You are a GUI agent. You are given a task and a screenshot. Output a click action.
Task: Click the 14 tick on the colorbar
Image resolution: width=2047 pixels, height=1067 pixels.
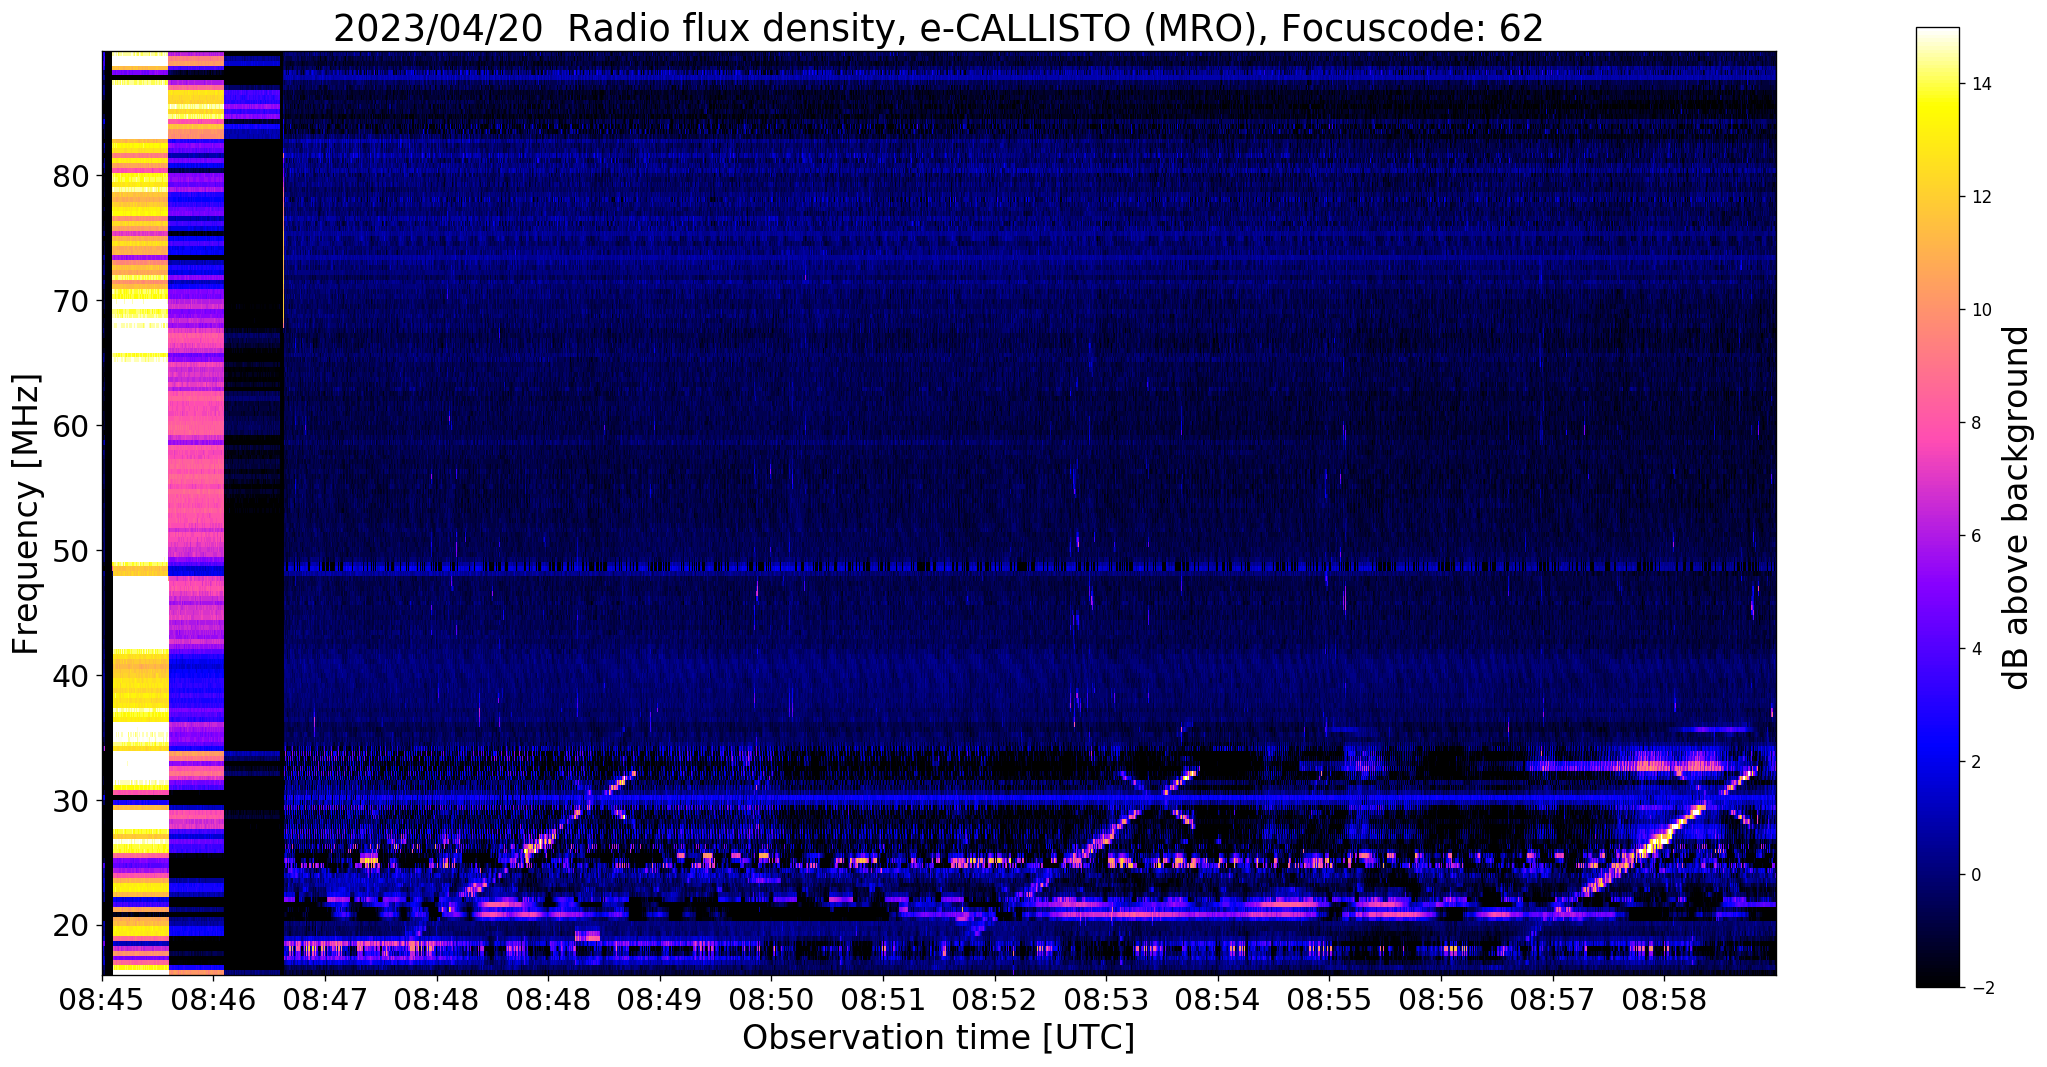click(x=1980, y=84)
